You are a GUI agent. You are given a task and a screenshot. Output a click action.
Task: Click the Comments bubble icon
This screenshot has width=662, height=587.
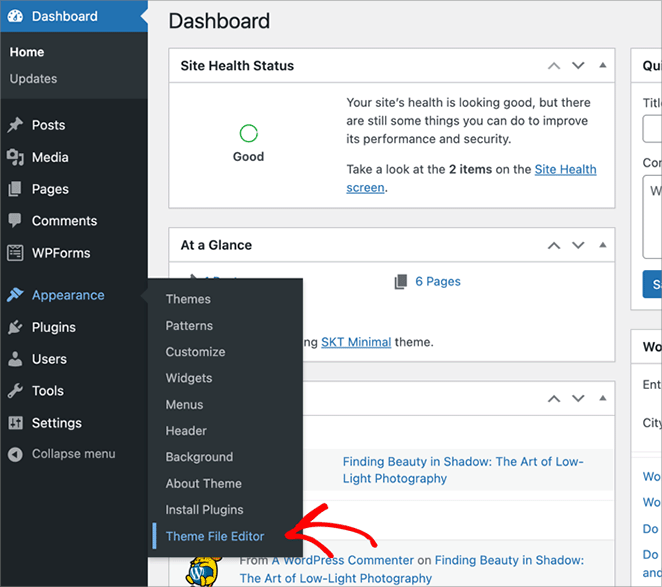coord(15,221)
